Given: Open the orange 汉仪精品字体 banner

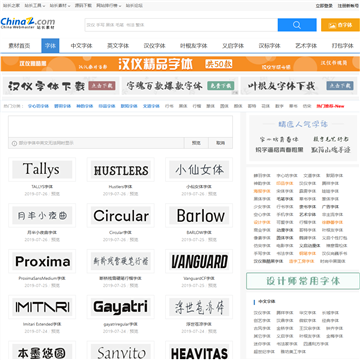Looking at the screenshot, I should (180, 64).
